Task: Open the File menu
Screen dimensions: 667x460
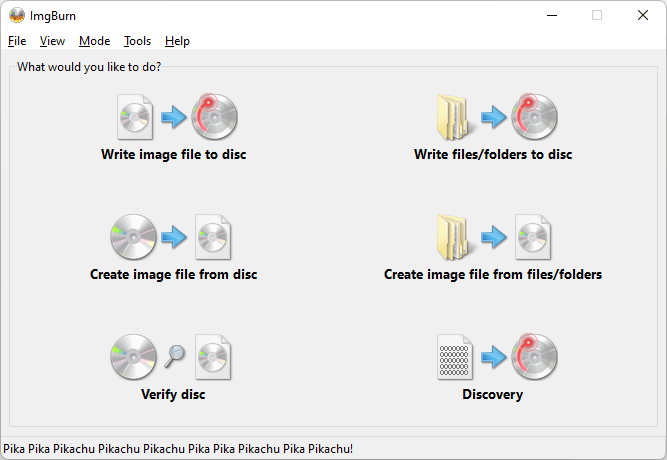Action: (17, 41)
